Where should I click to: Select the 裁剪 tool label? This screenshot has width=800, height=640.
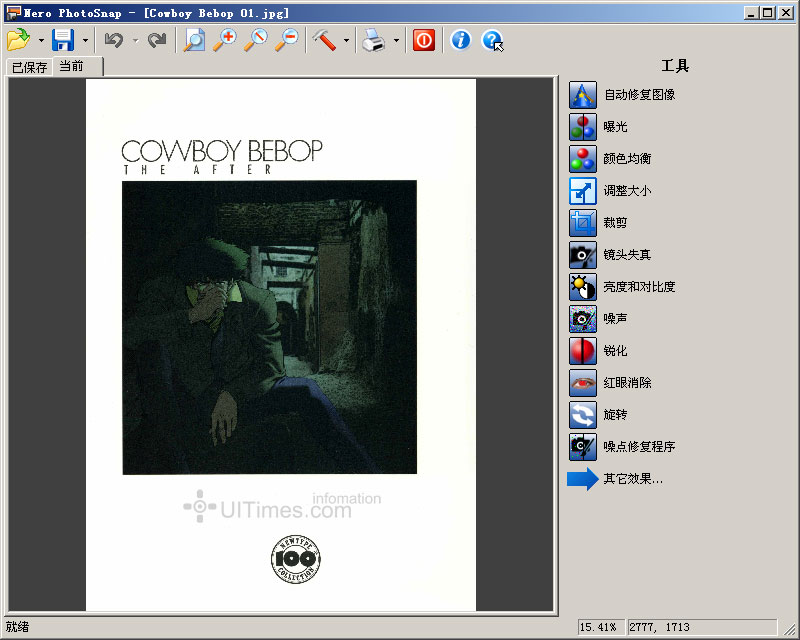[x=615, y=223]
